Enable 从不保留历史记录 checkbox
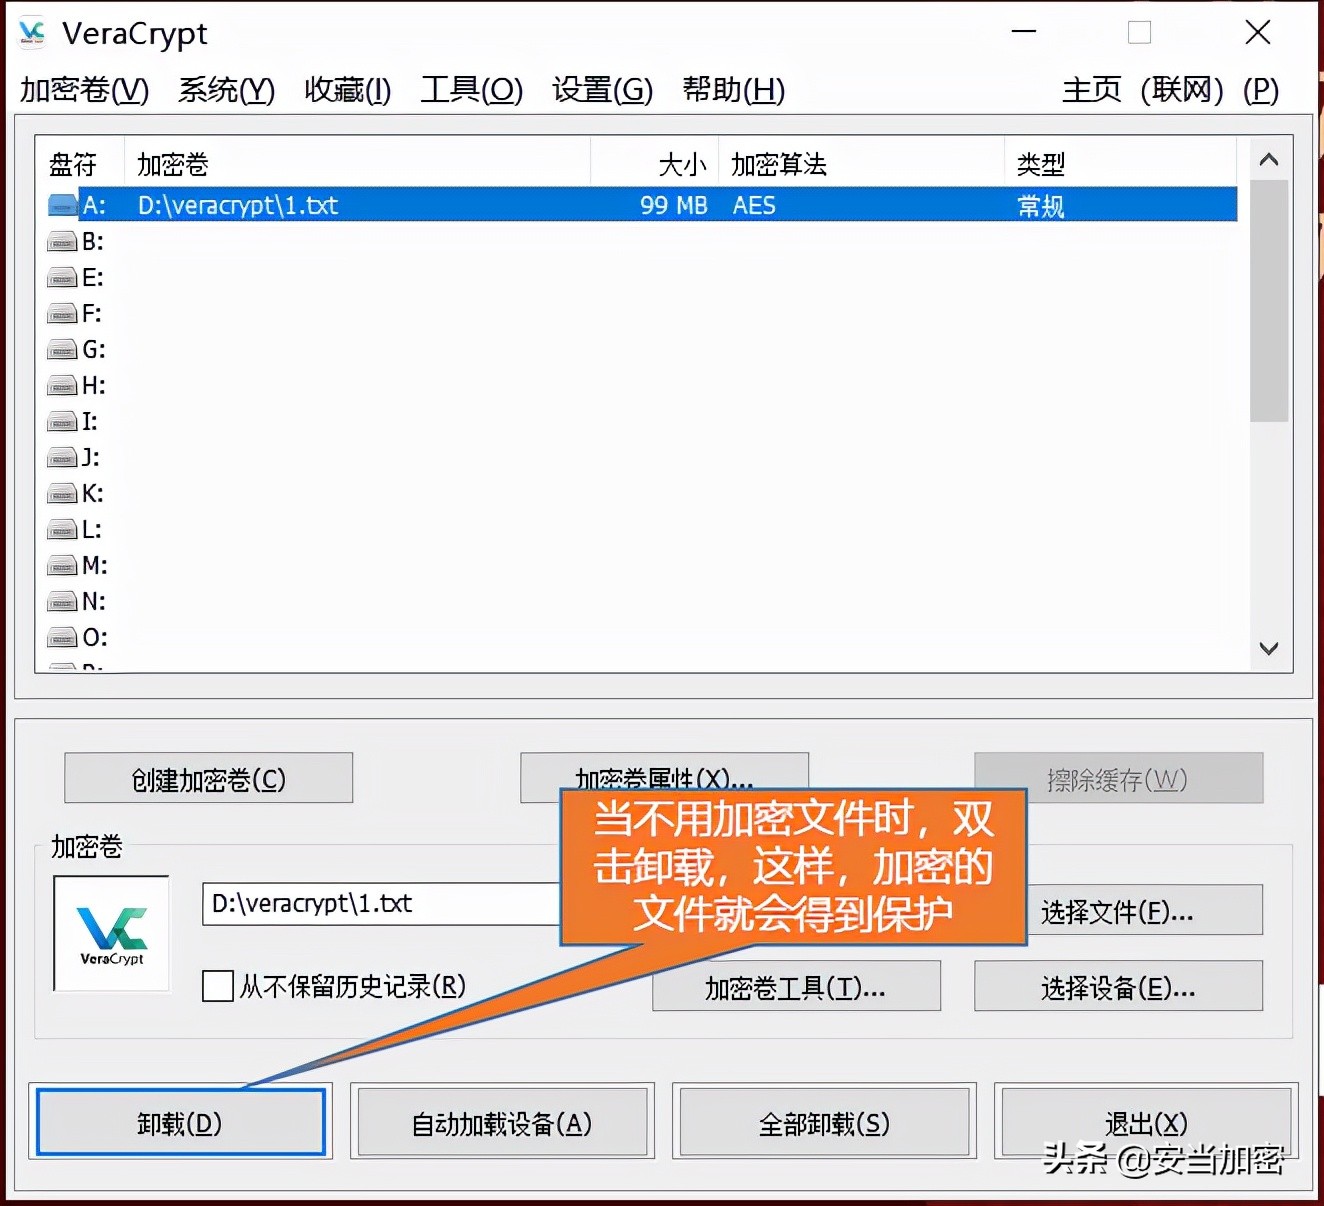This screenshot has width=1324, height=1206. point(217,987)
